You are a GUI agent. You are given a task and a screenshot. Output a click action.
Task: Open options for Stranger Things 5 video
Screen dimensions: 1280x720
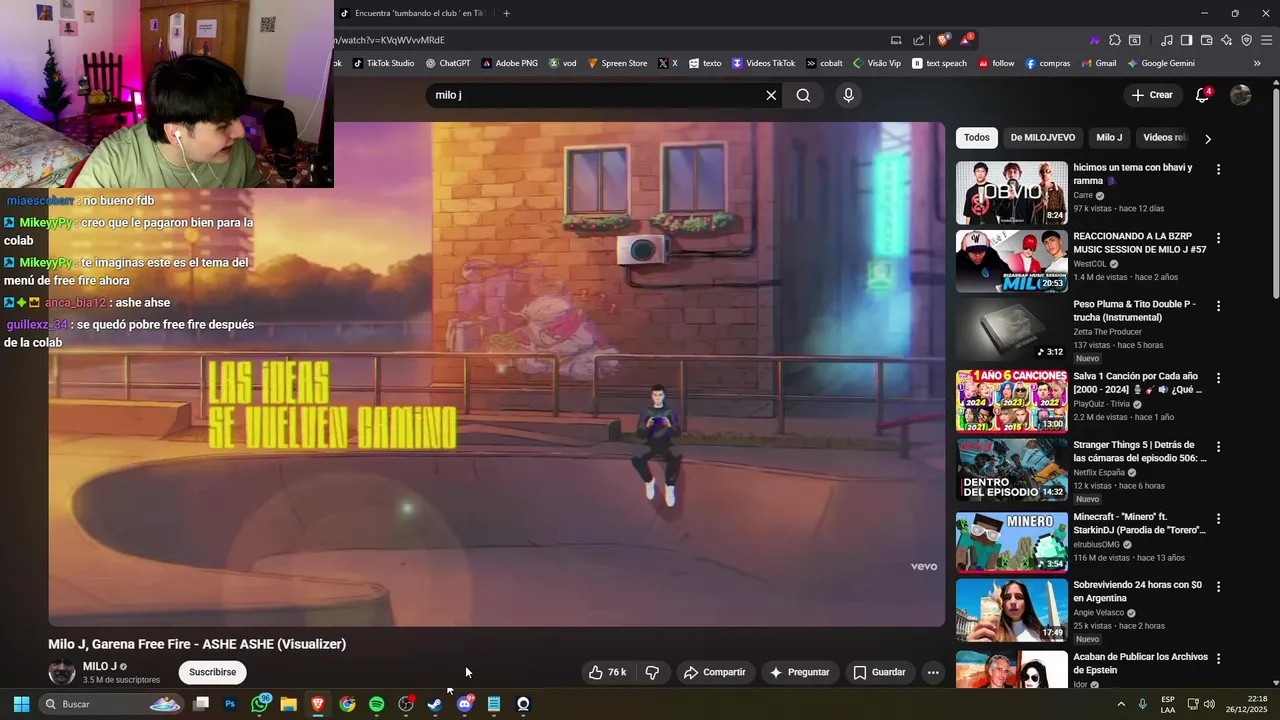coord(1218,446)
